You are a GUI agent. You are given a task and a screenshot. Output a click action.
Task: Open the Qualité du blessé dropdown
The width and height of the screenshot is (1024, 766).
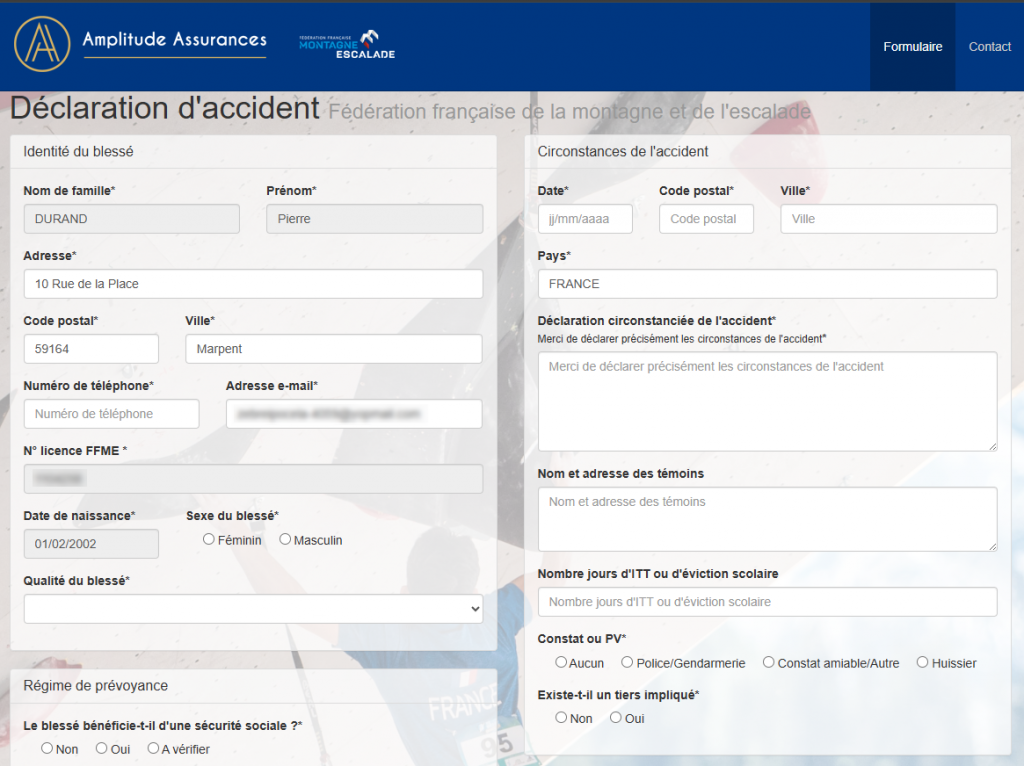pyautogui.click(x=253, y=609)
